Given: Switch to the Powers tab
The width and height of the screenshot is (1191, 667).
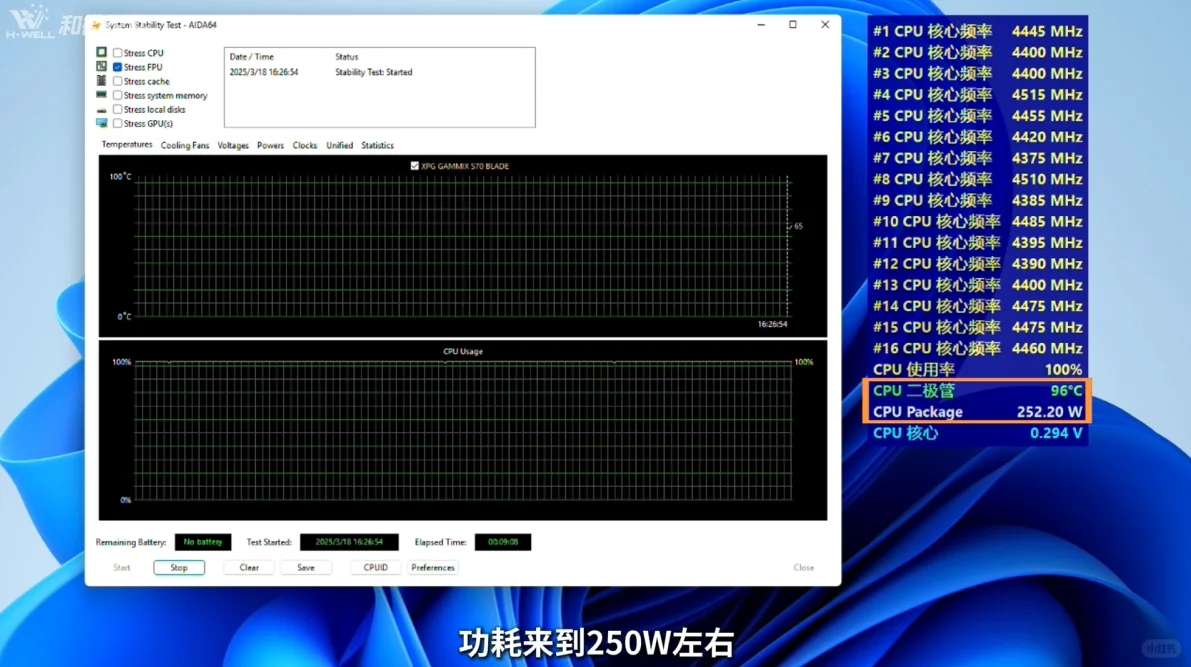Looking at the screenshot, I should pos(270,145).
